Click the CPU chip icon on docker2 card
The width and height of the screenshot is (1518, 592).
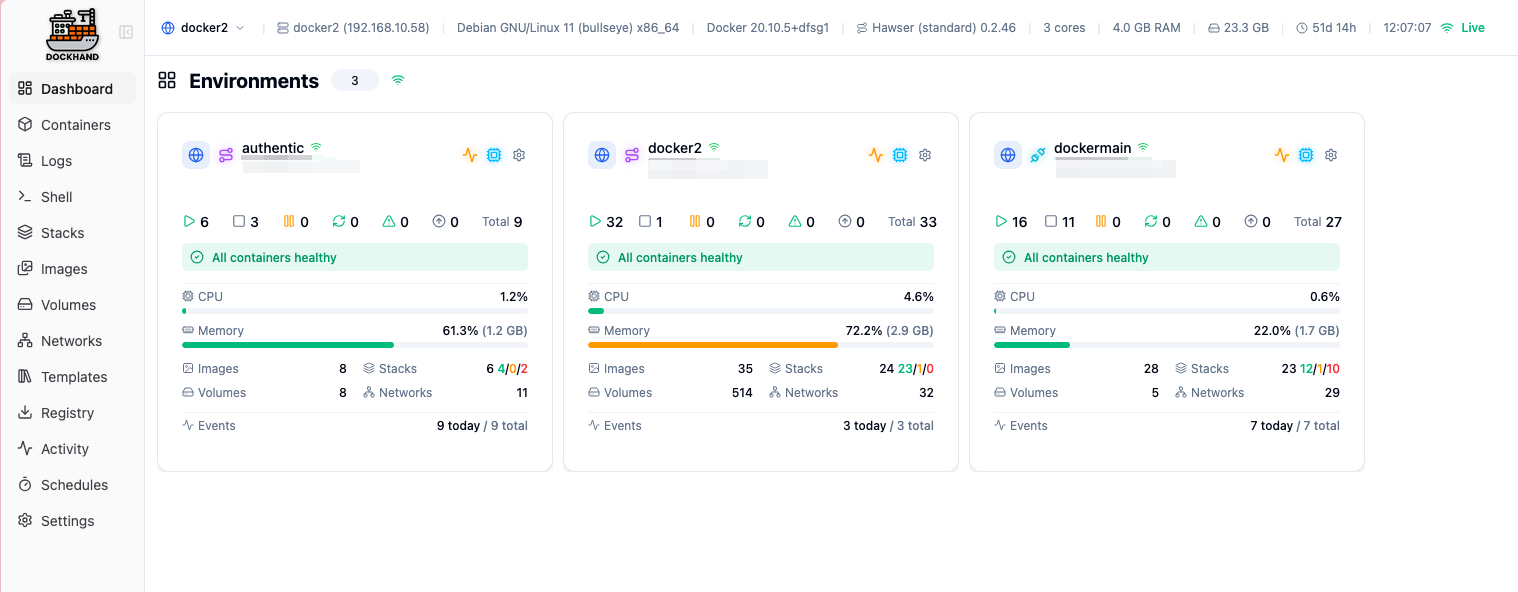click(900, 155)
